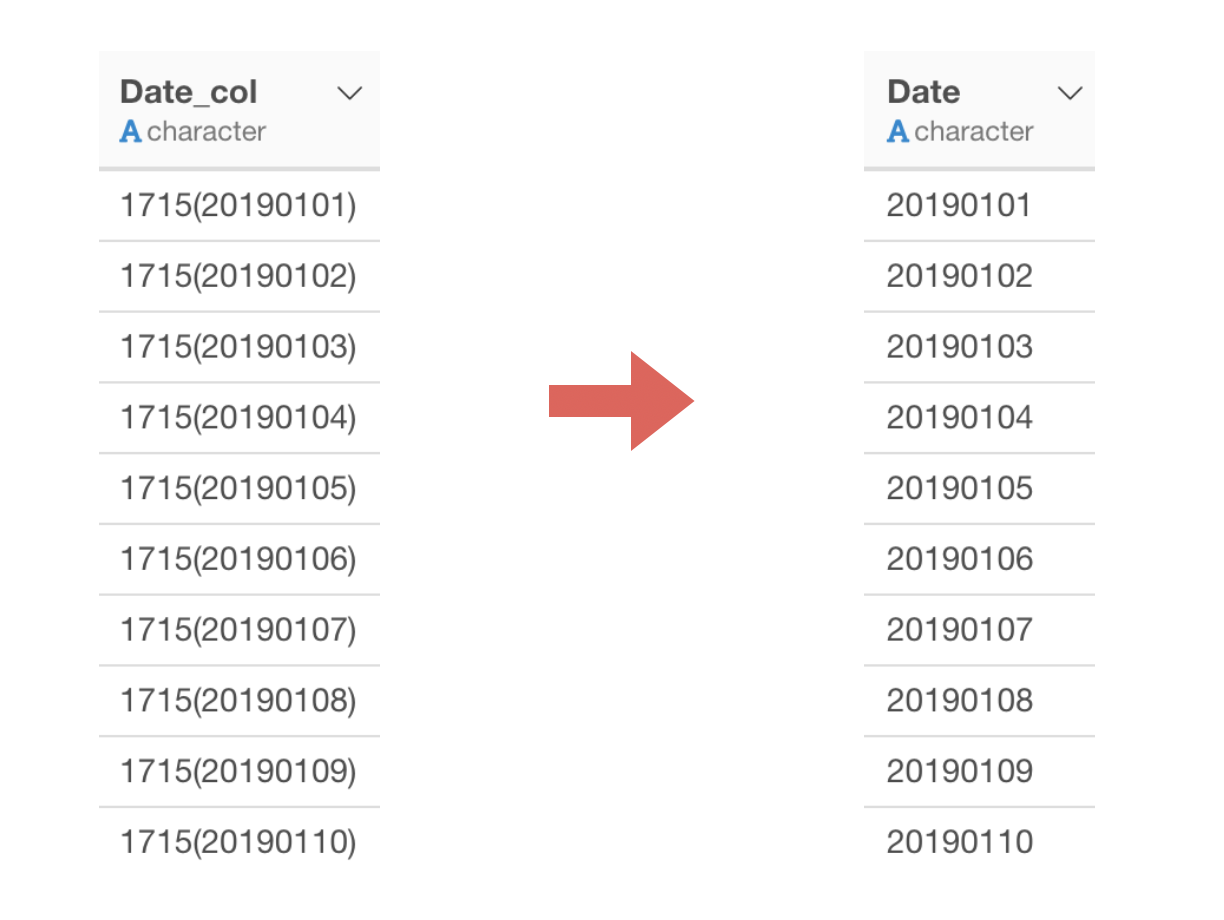1224x920 pixels.
Task: Select cell 1715(20190109) in Date_col
Action: pos(239,772)
